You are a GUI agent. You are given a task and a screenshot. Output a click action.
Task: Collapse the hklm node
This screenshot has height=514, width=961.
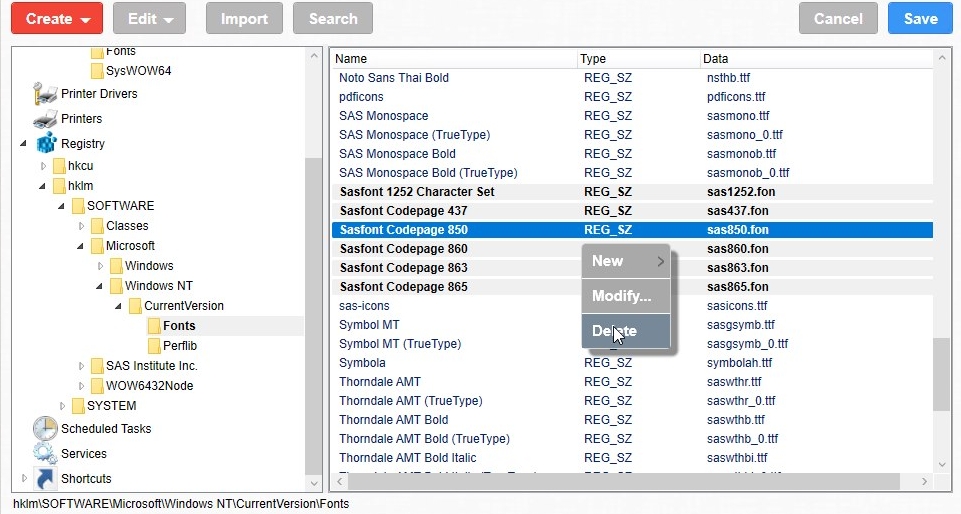42,186
